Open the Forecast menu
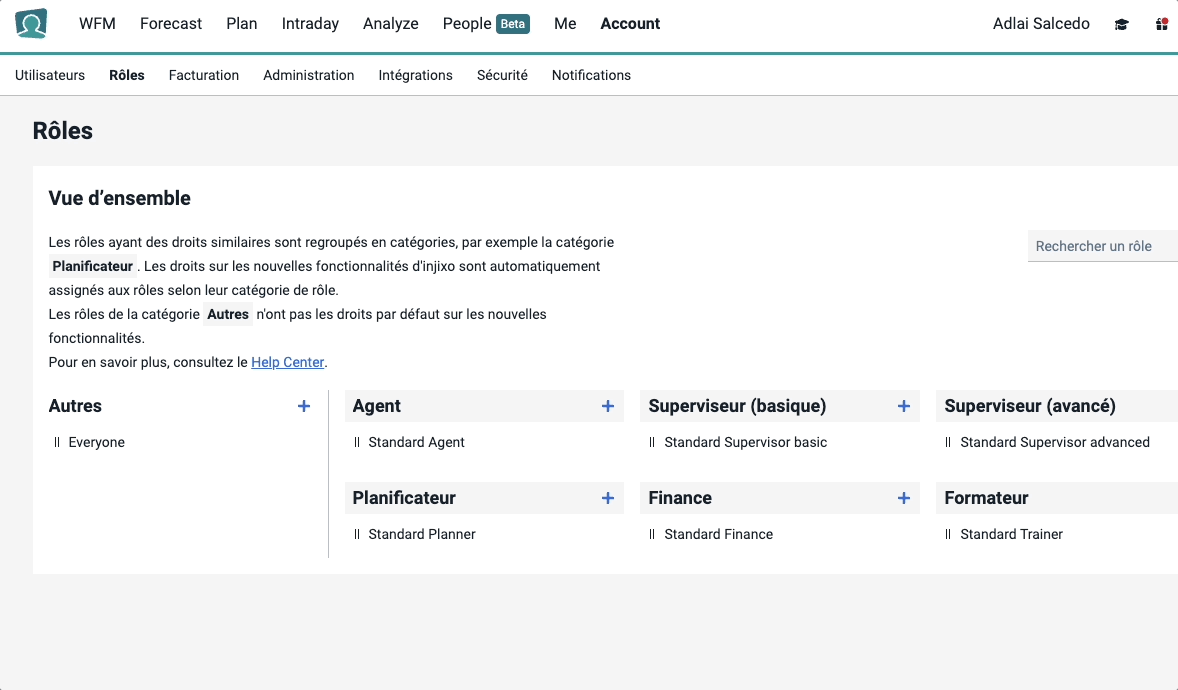 [170, 24]
